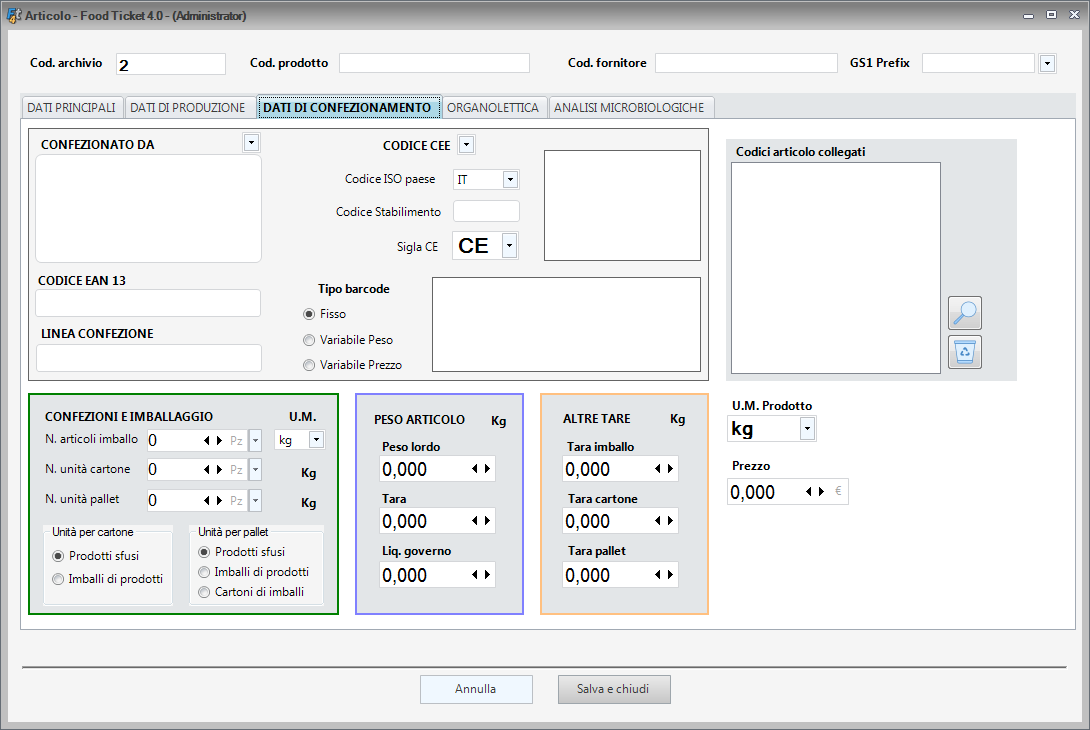Image resolution: width=1090 pixels, height=730 pixels.
Task: Increase Peso lordo using the right stepper arrow
Action: [x=489, y=468]
